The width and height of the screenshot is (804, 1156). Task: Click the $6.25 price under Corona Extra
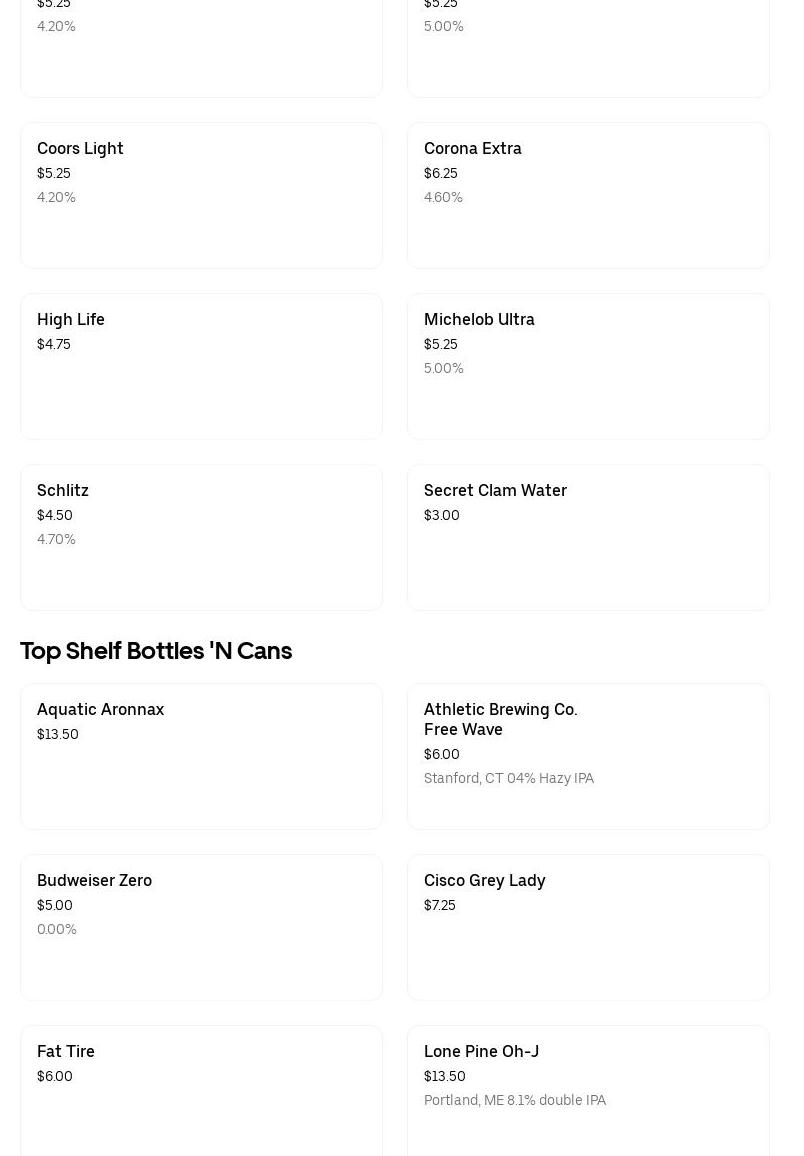[x=441, y=173]
